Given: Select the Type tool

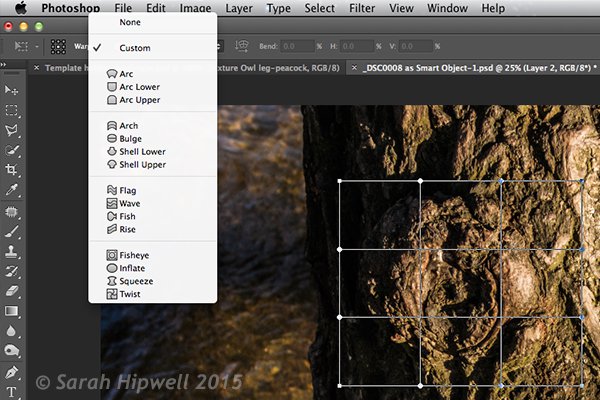Looking at the screenshot, I should [13, 391].
